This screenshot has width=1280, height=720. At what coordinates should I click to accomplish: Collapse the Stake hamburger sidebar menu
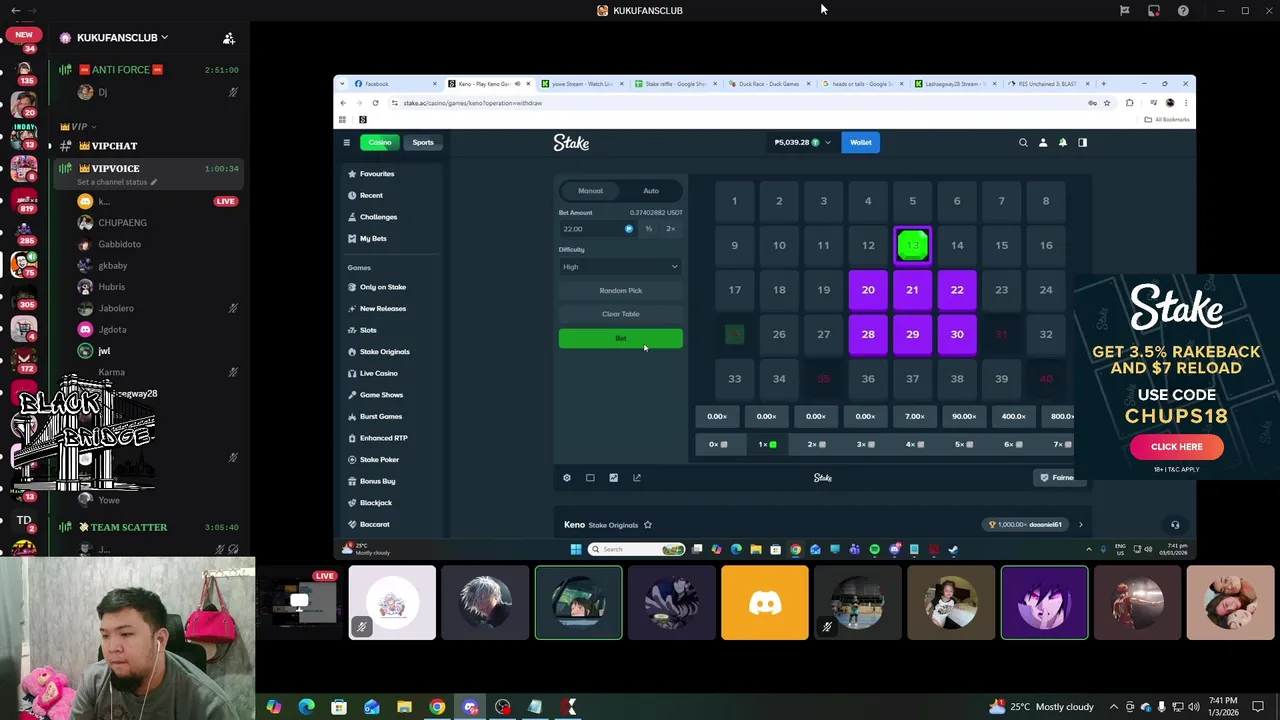tap(347, 143)
